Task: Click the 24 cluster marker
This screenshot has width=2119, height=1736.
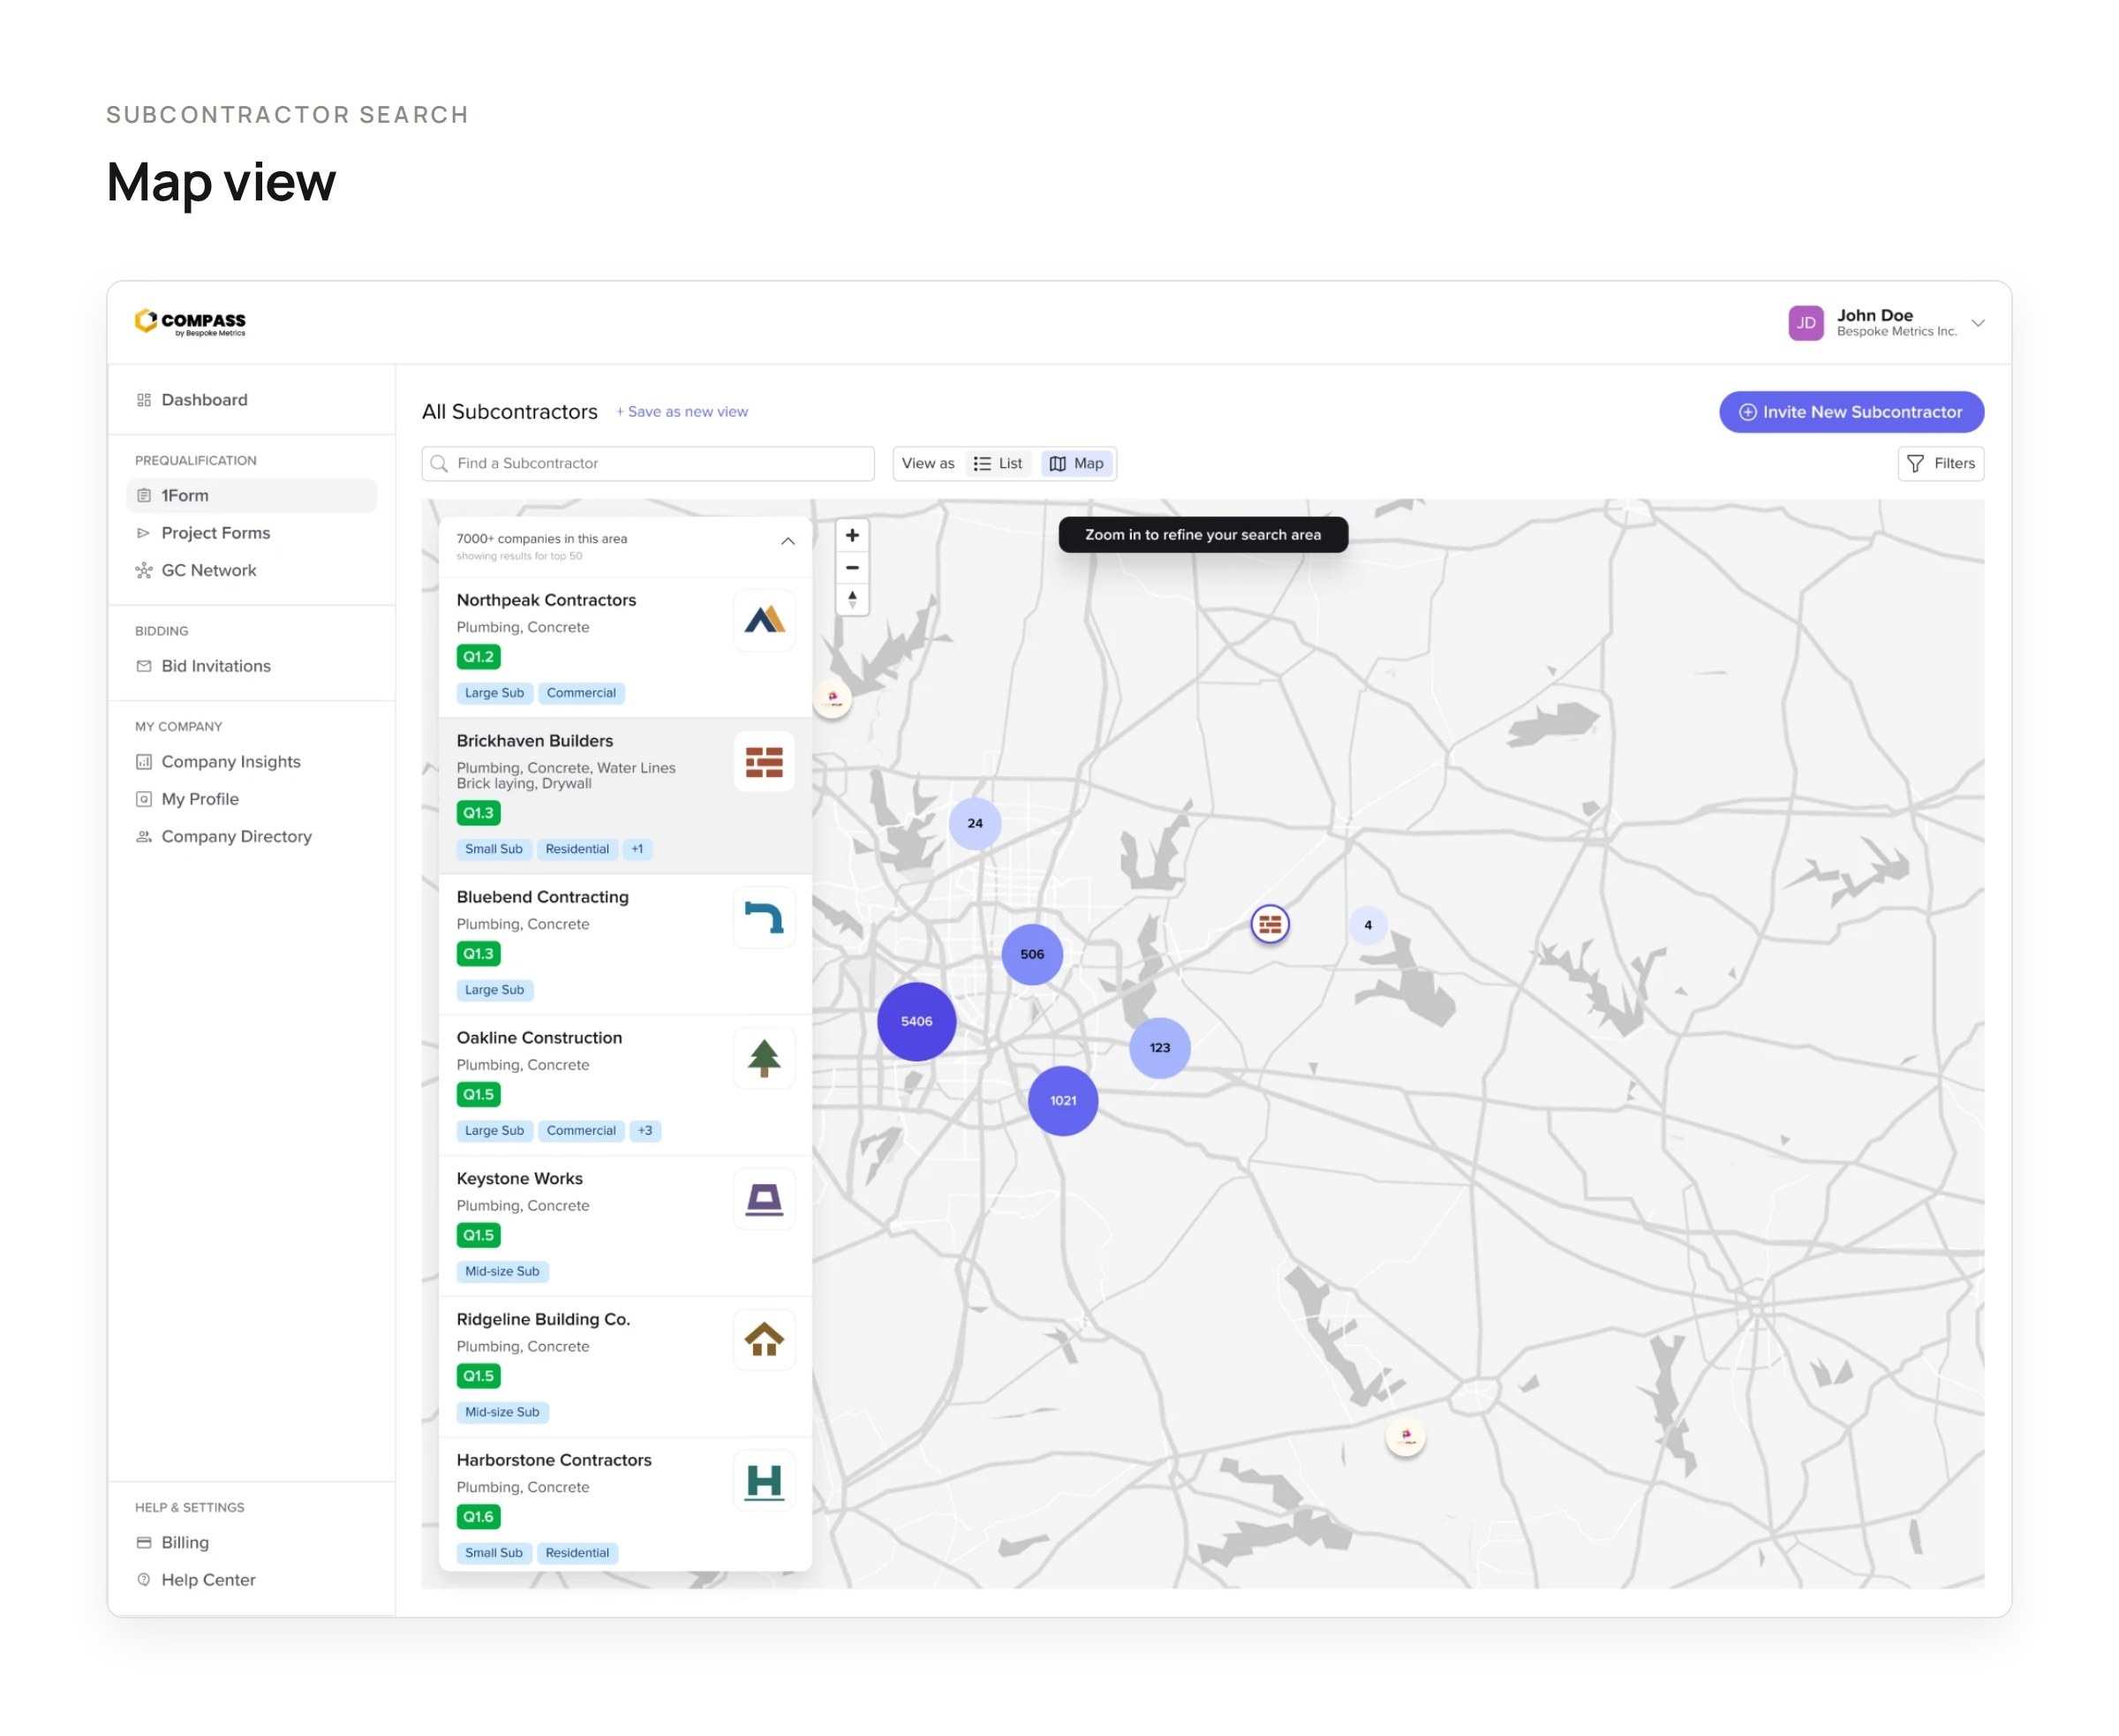Action: [975, 824]
